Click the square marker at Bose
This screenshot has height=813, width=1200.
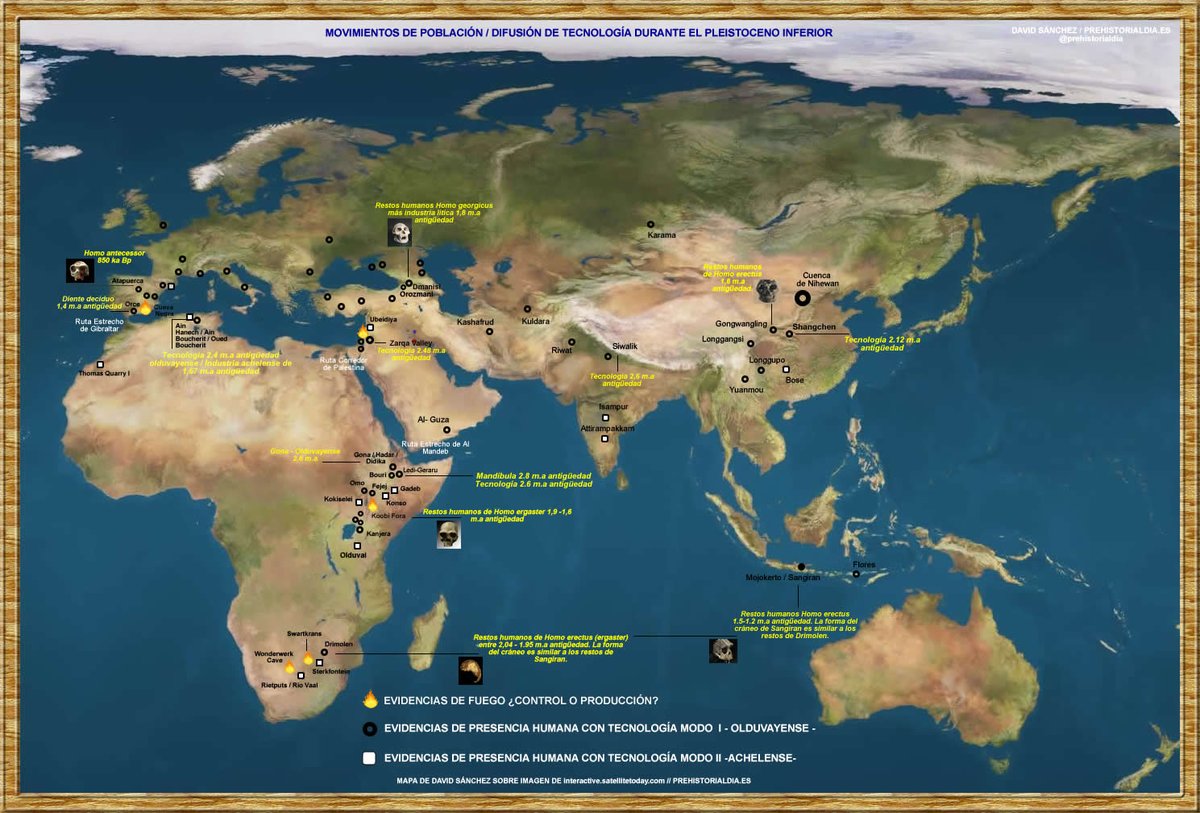pos(786,370)
